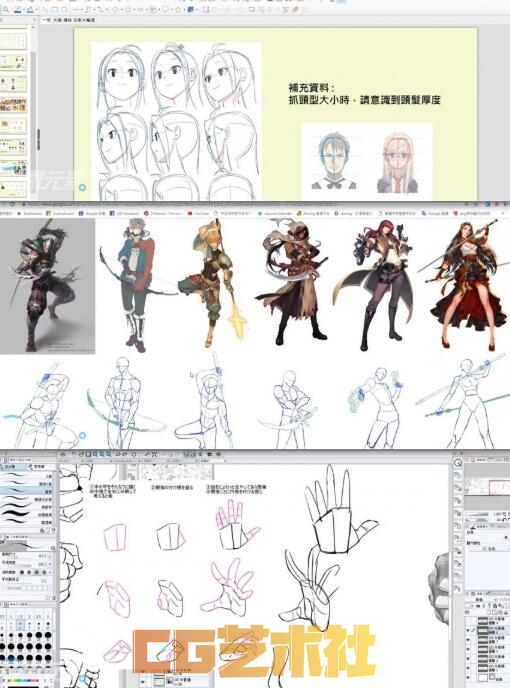510x688 pixels.
Task: Select the Rectangle tool in presentation toolbar
Action: (x=54, y=10)
